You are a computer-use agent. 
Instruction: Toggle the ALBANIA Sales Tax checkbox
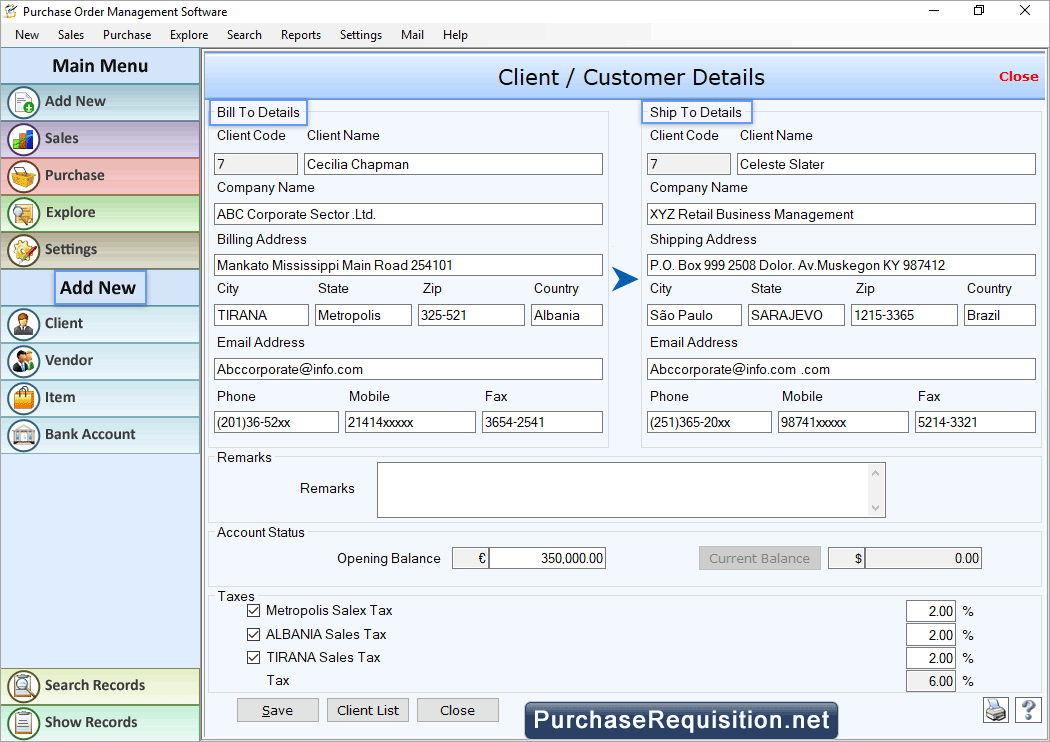pyautogui.click(x=253, y=634)
